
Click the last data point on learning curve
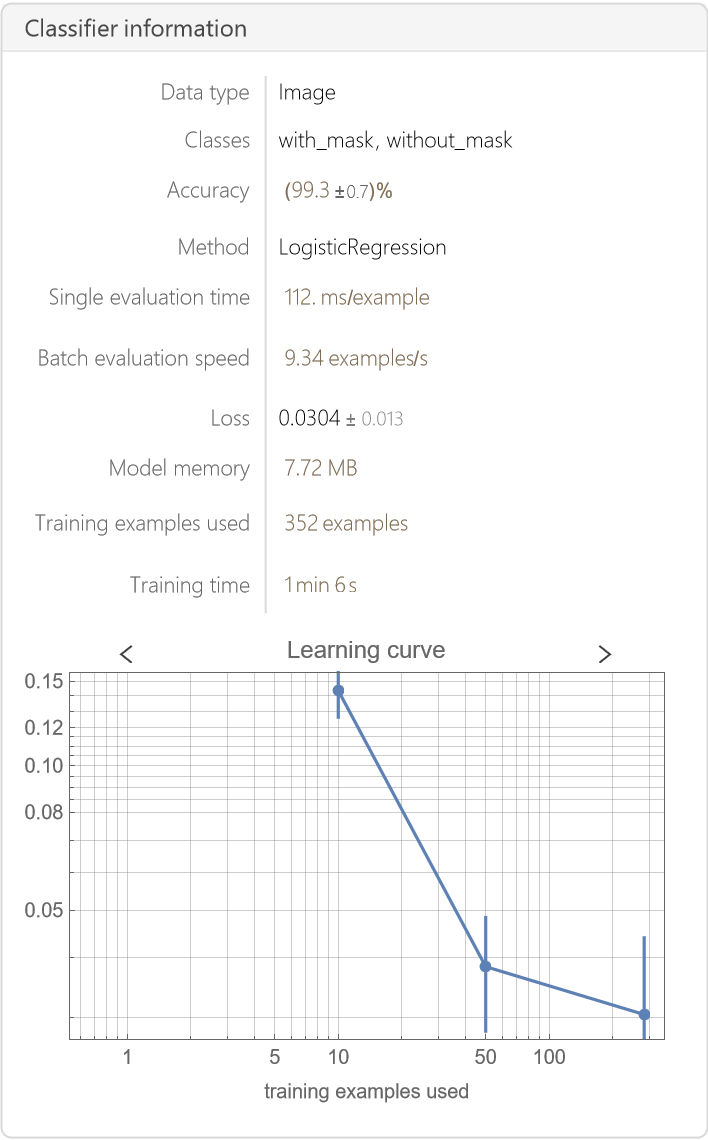(644, 1014)
